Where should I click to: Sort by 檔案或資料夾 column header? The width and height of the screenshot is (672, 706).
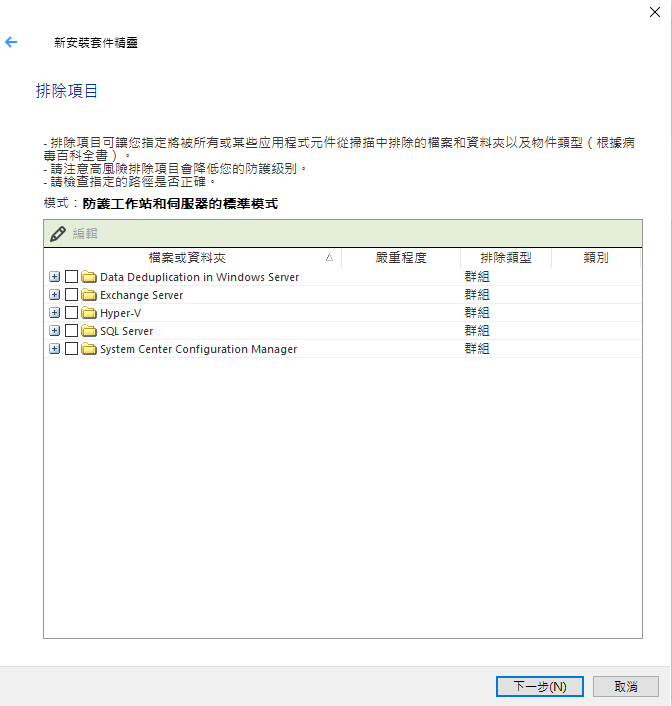[187, 258]
